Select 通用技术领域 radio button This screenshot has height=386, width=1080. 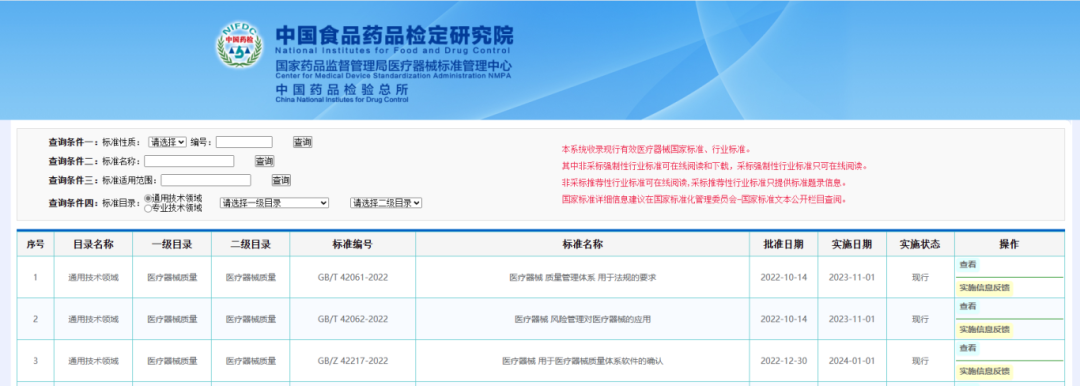pyautogui.click(x=147, y=198)
